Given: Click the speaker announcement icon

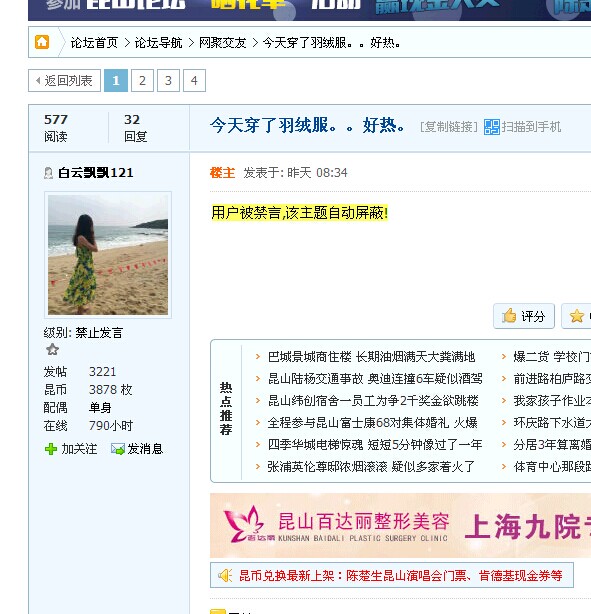Looking at the screenshot, I should point(225,575).
